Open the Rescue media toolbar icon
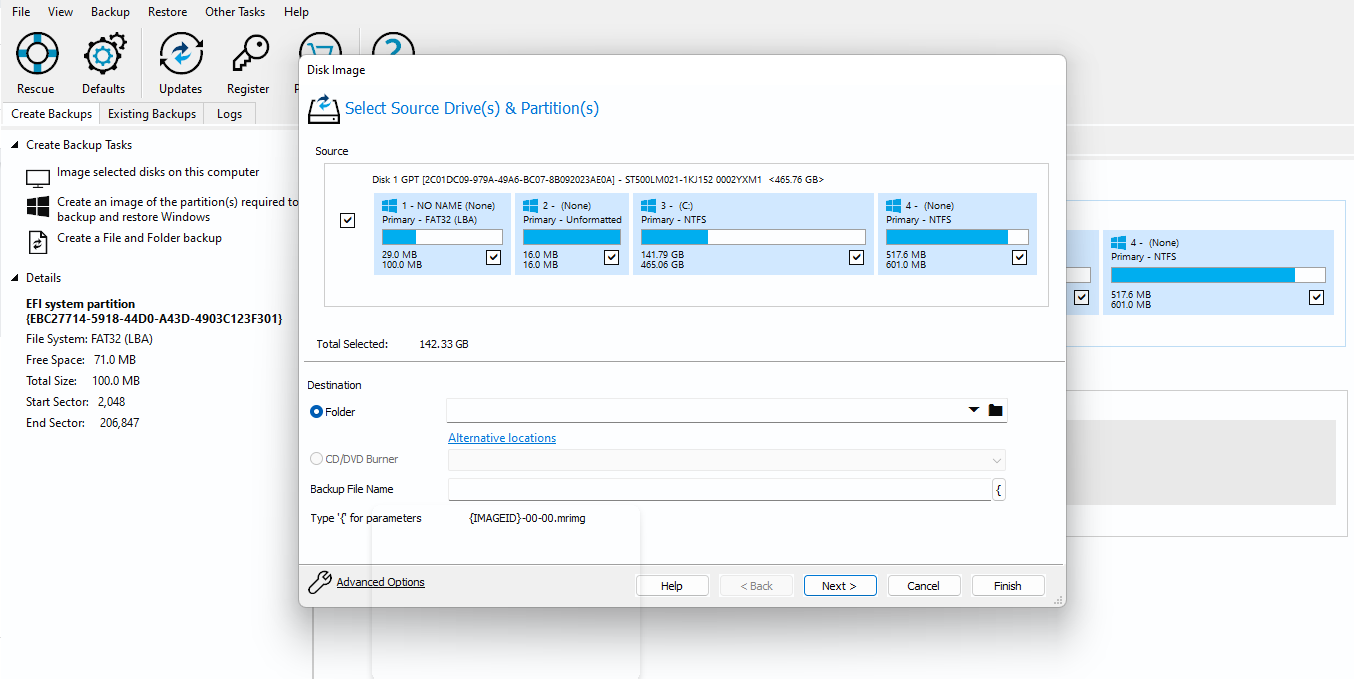This screenshot has width=1354, height=679. (38, 53)
